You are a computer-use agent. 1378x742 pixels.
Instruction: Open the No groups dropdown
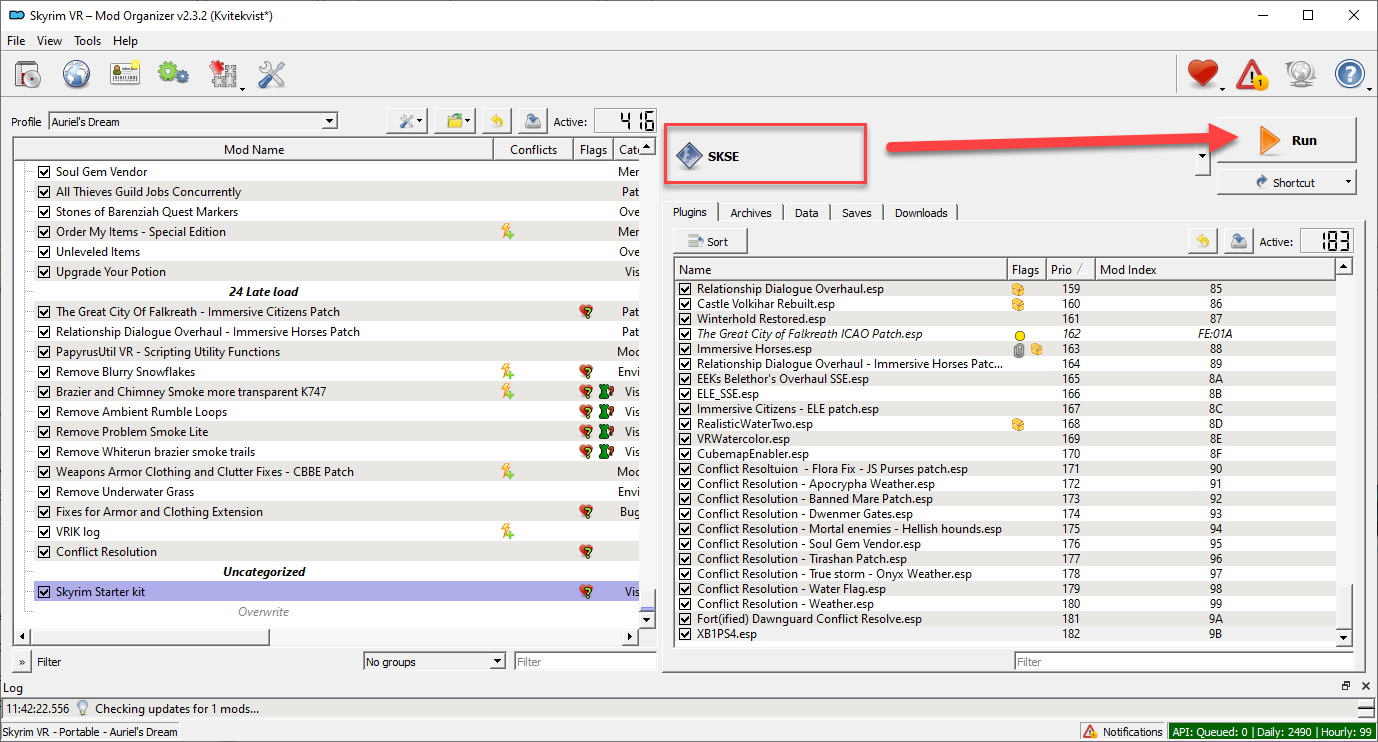[435, 661]
